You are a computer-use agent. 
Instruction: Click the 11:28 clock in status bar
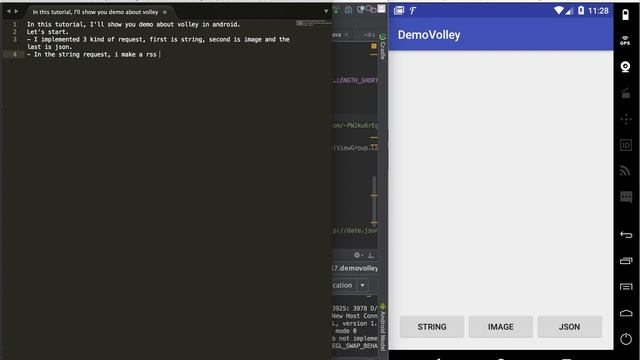[598, 11]
